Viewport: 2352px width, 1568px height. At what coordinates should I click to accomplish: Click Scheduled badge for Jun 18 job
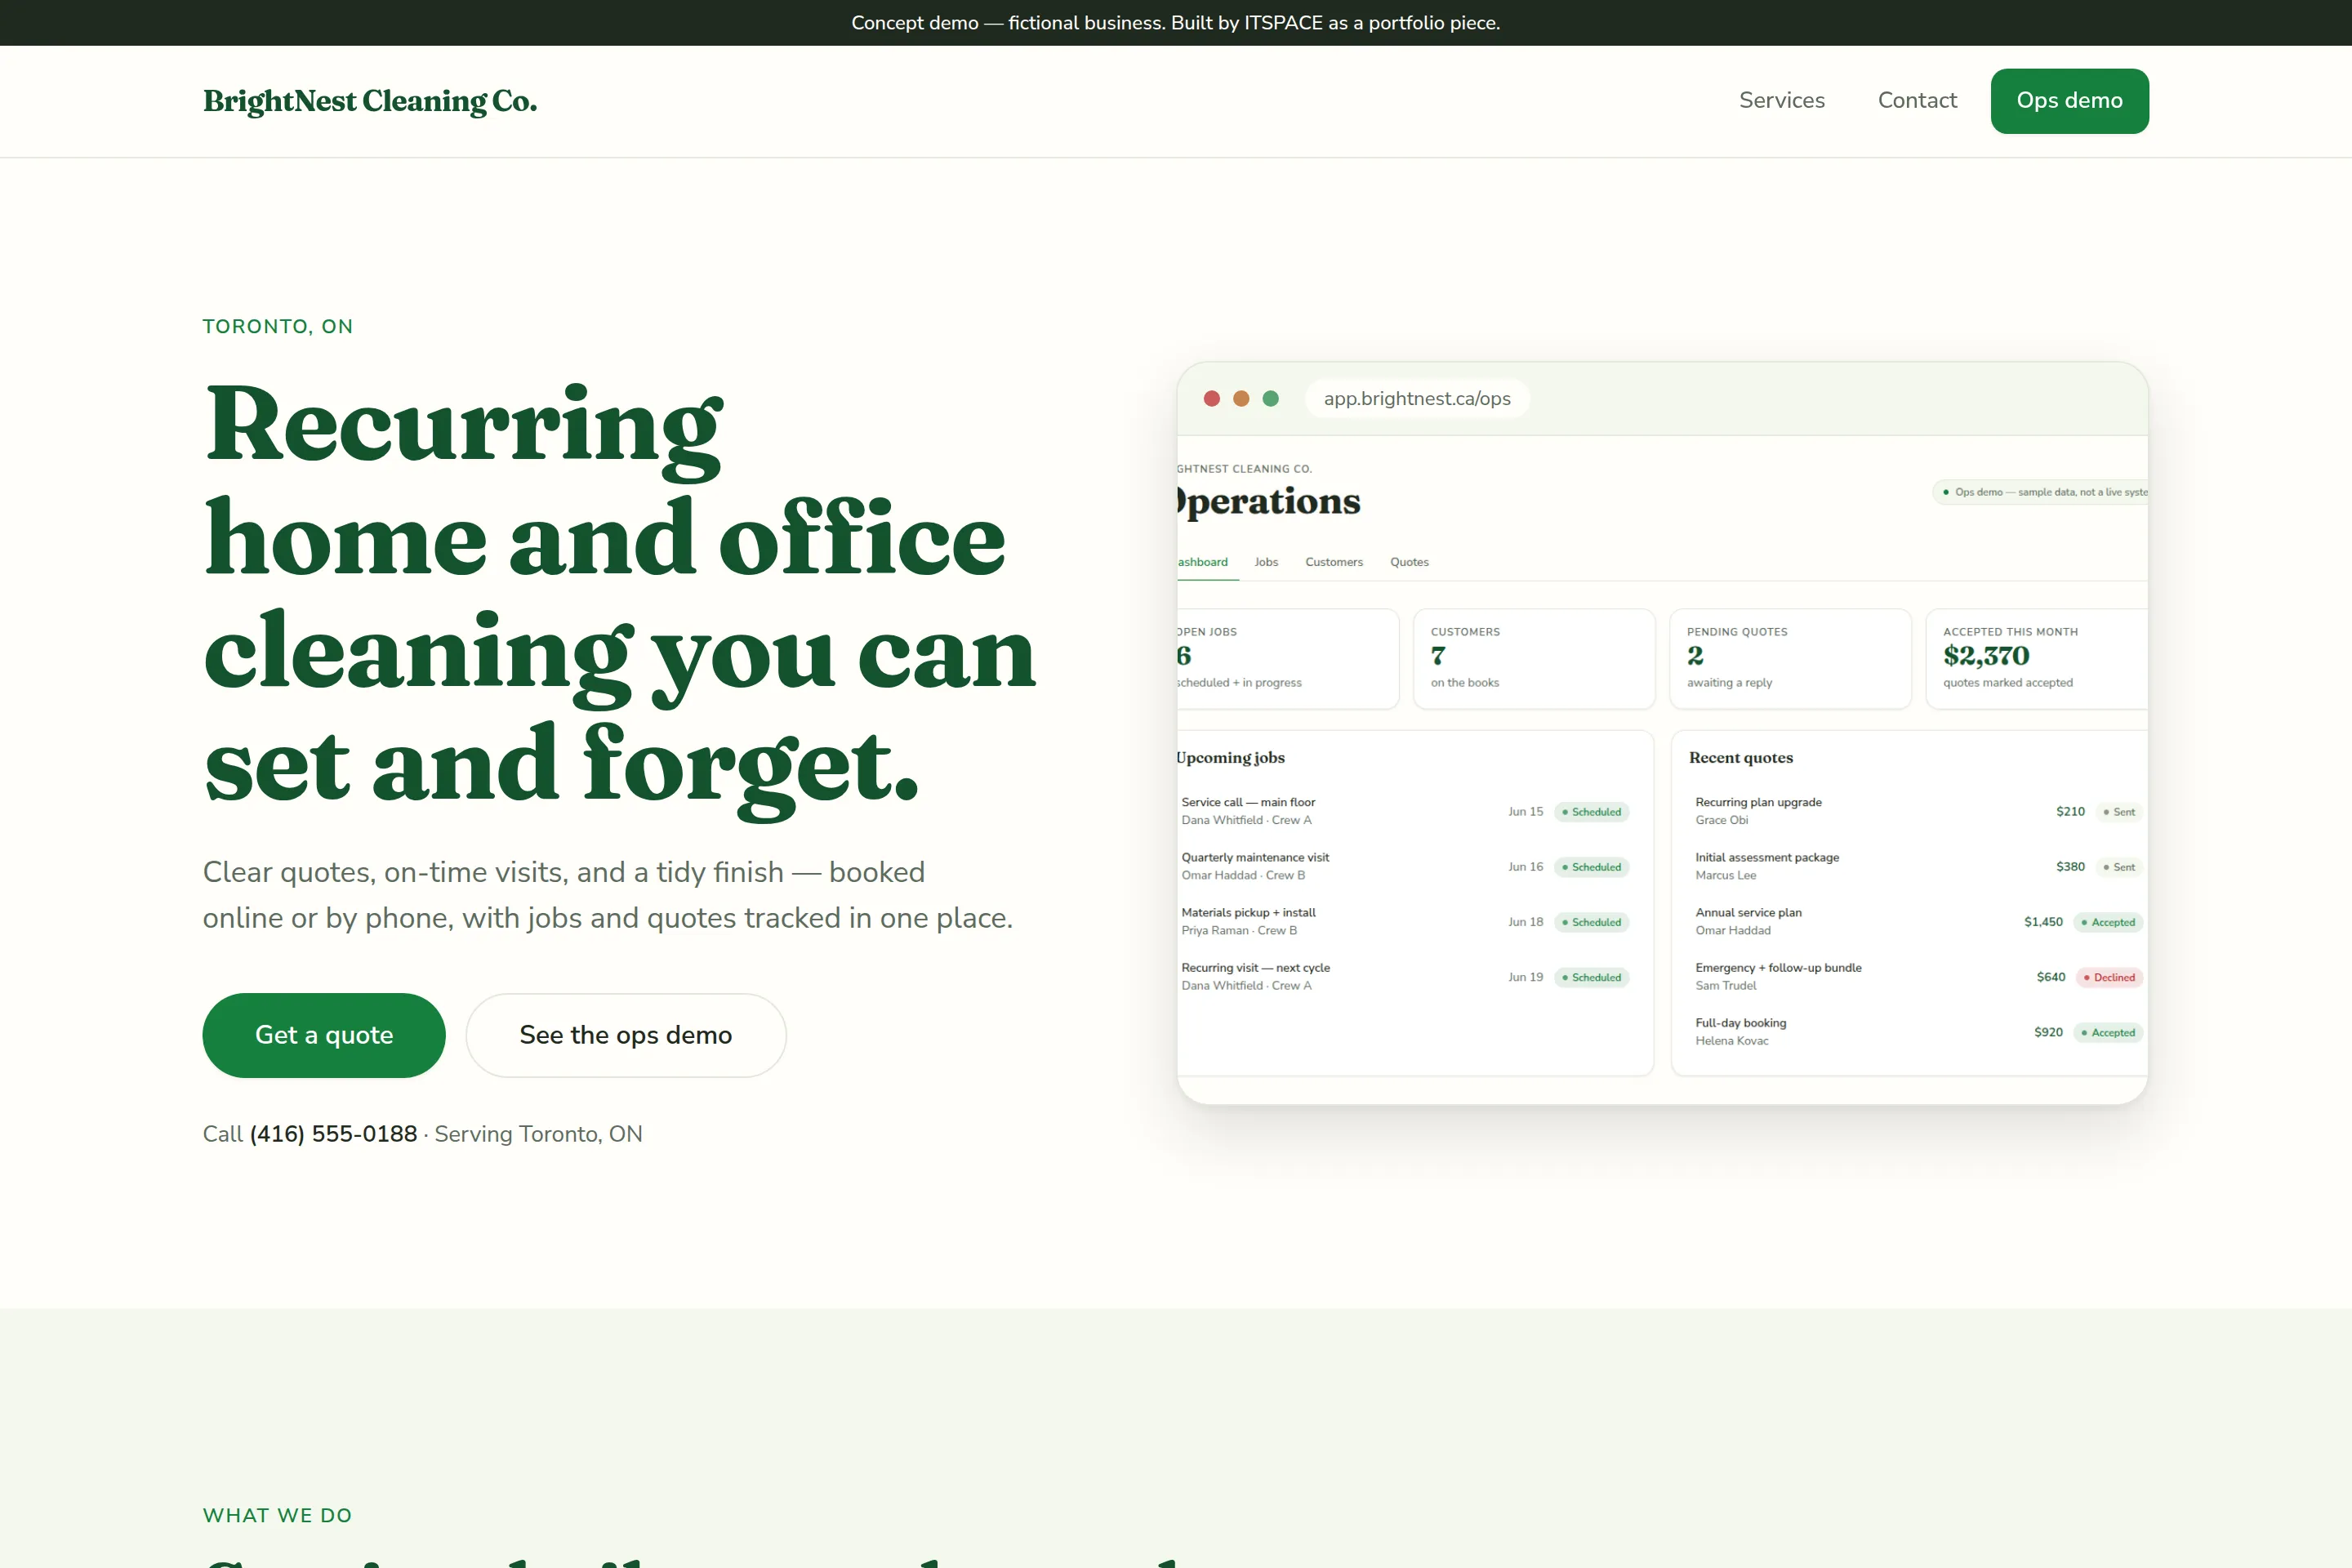[x=1592, y=922]
